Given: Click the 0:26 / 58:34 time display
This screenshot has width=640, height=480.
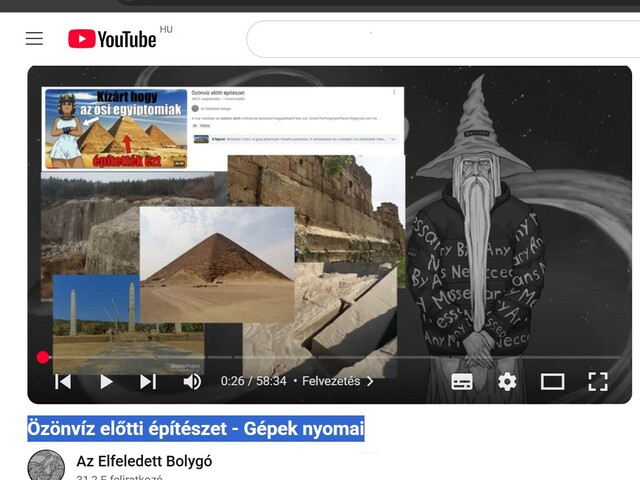Looking at the screenshot, I should coord(253,381).
